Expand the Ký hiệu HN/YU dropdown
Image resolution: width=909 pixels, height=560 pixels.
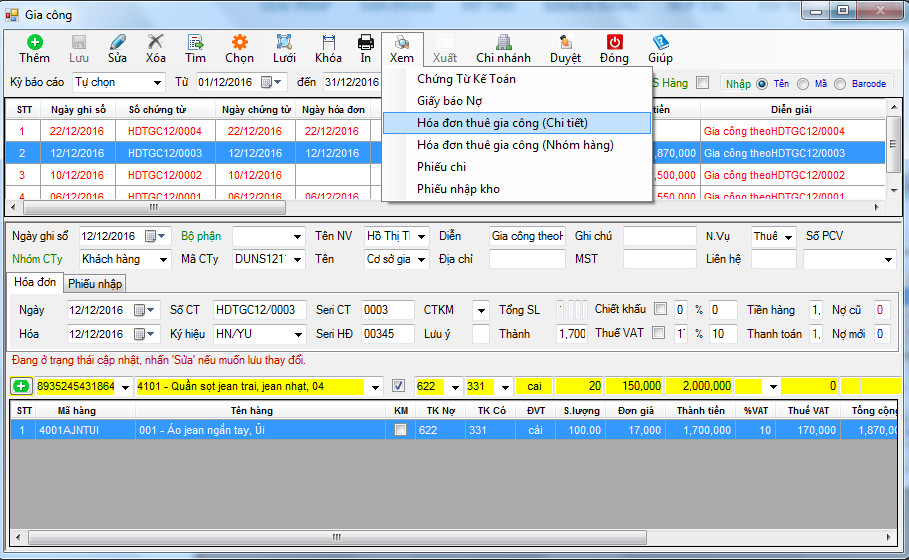298,334
